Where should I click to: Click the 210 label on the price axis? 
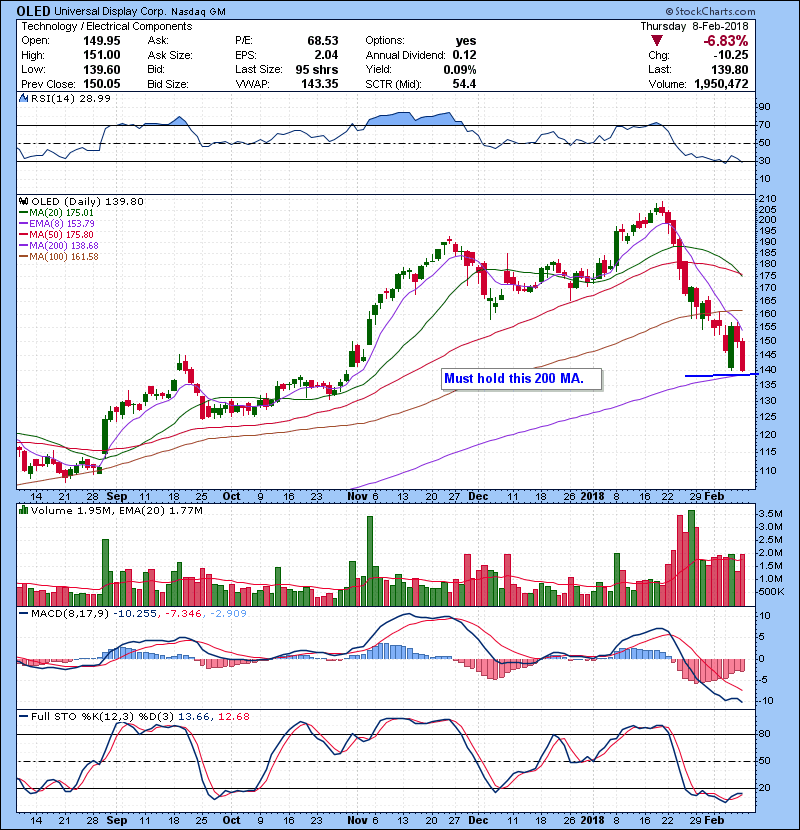point(767,199)
